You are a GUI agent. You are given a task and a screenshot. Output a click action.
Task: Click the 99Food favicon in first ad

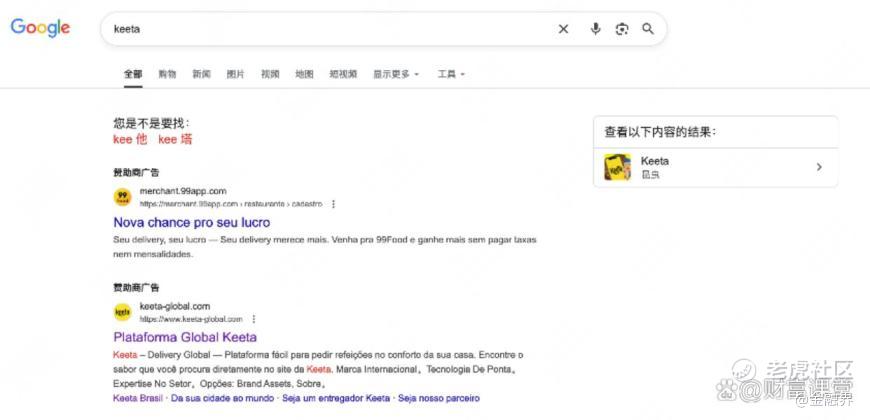coord(123,197)
